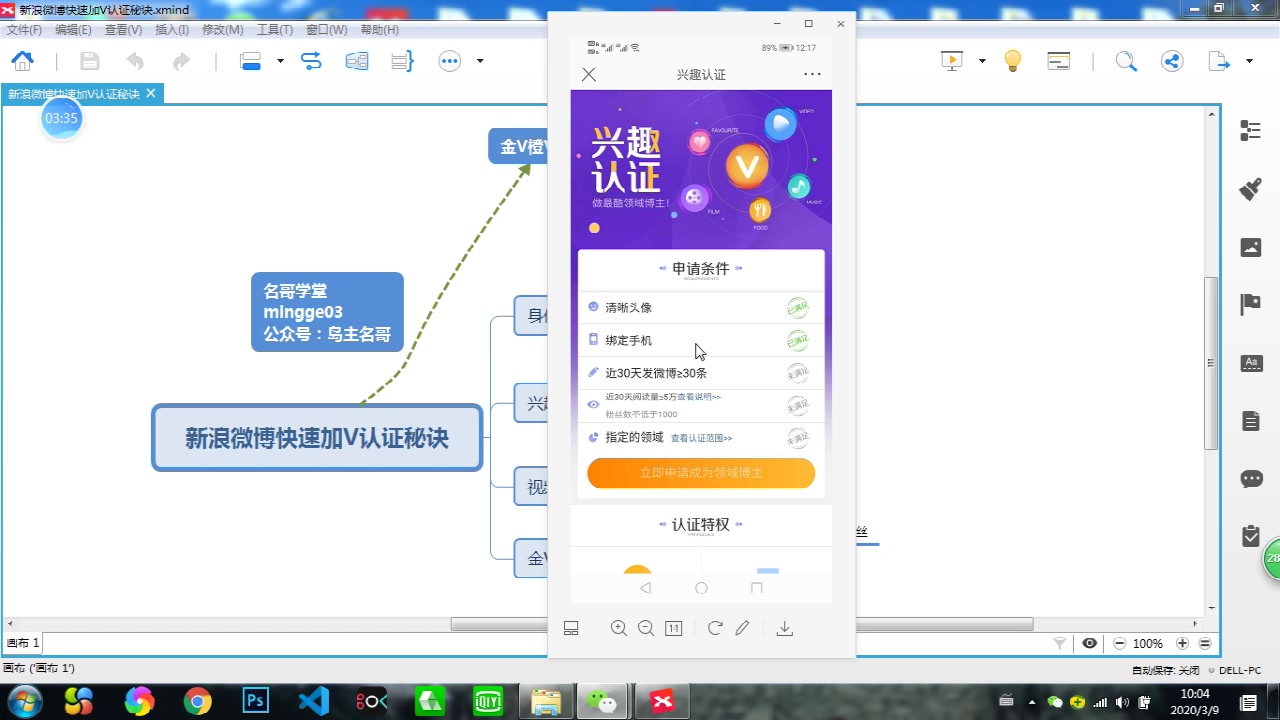Open the 窗口(W) menu

326,30
